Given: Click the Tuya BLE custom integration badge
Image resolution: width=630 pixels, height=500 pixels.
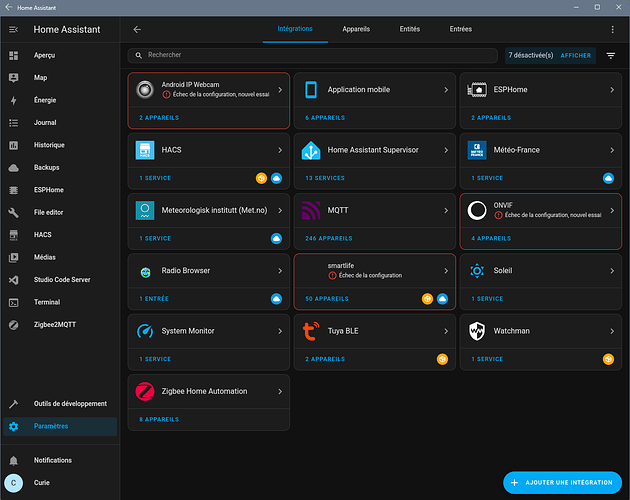Looking at the screenshot, I should pos(442,359).
